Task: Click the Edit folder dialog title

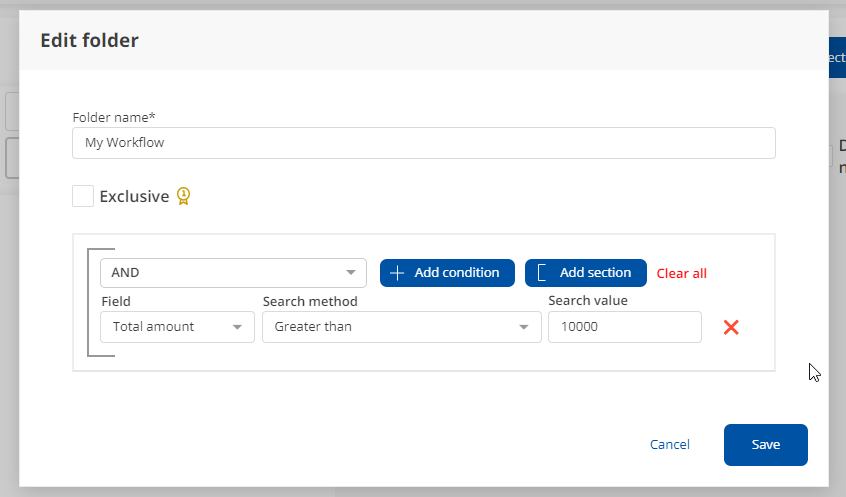Action: click(89, 41)
